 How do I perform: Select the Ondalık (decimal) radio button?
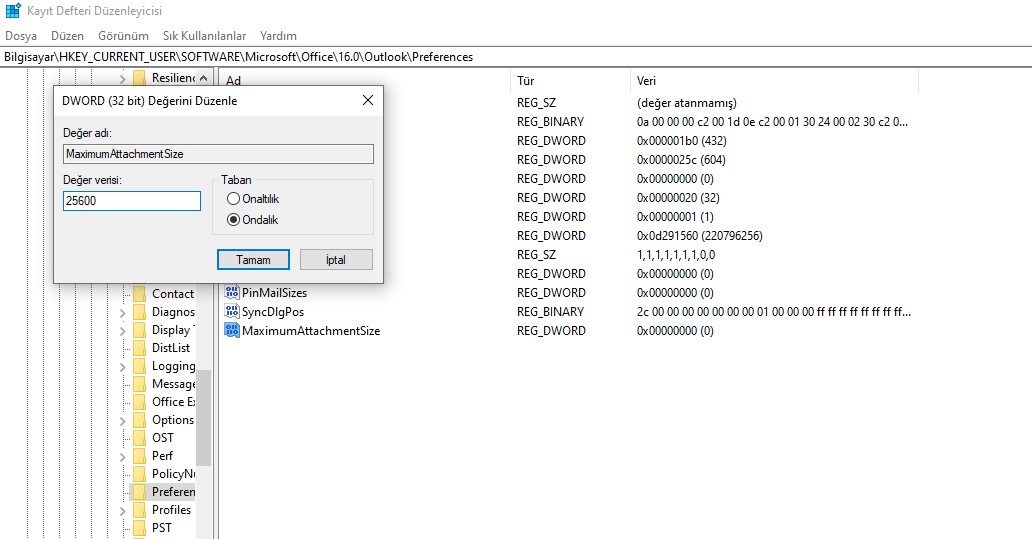point(234,220)
